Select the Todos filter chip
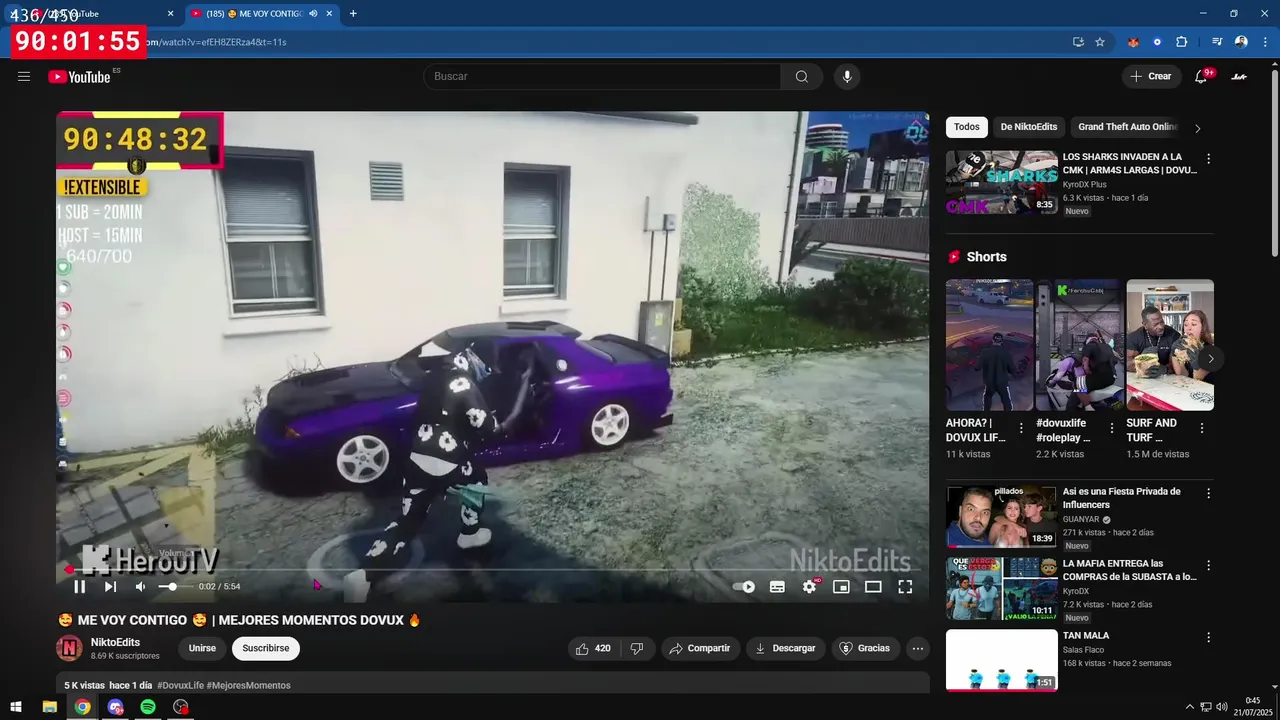Image resolution: width=1280 pixels, height=720 pixels. [x=967, y=127]
